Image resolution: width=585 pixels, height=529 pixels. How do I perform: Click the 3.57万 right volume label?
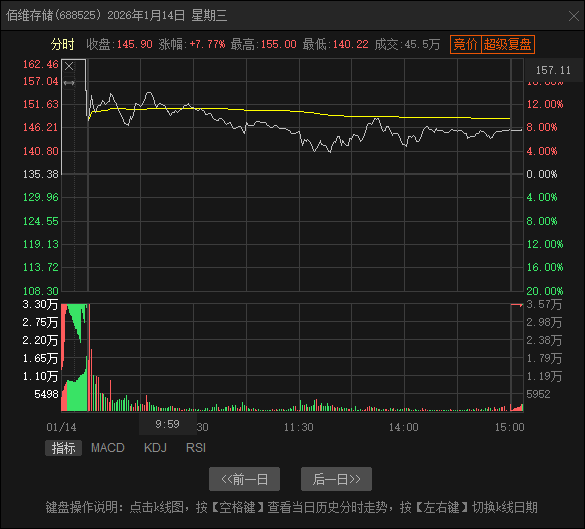(544, 304)
